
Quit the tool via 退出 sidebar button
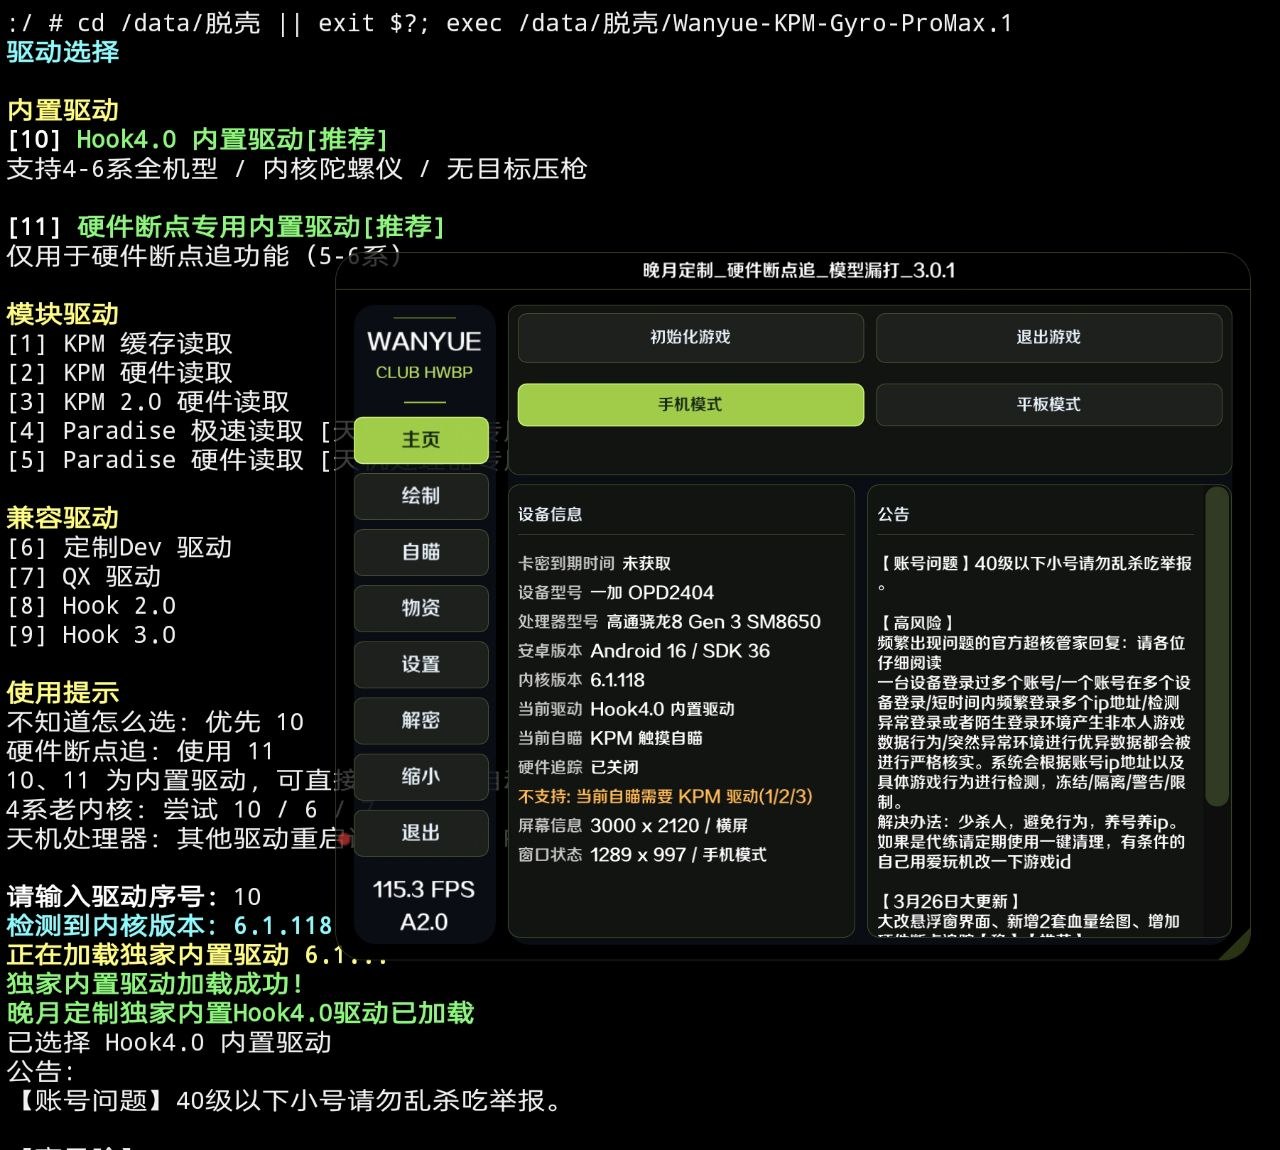pos(420,833)
